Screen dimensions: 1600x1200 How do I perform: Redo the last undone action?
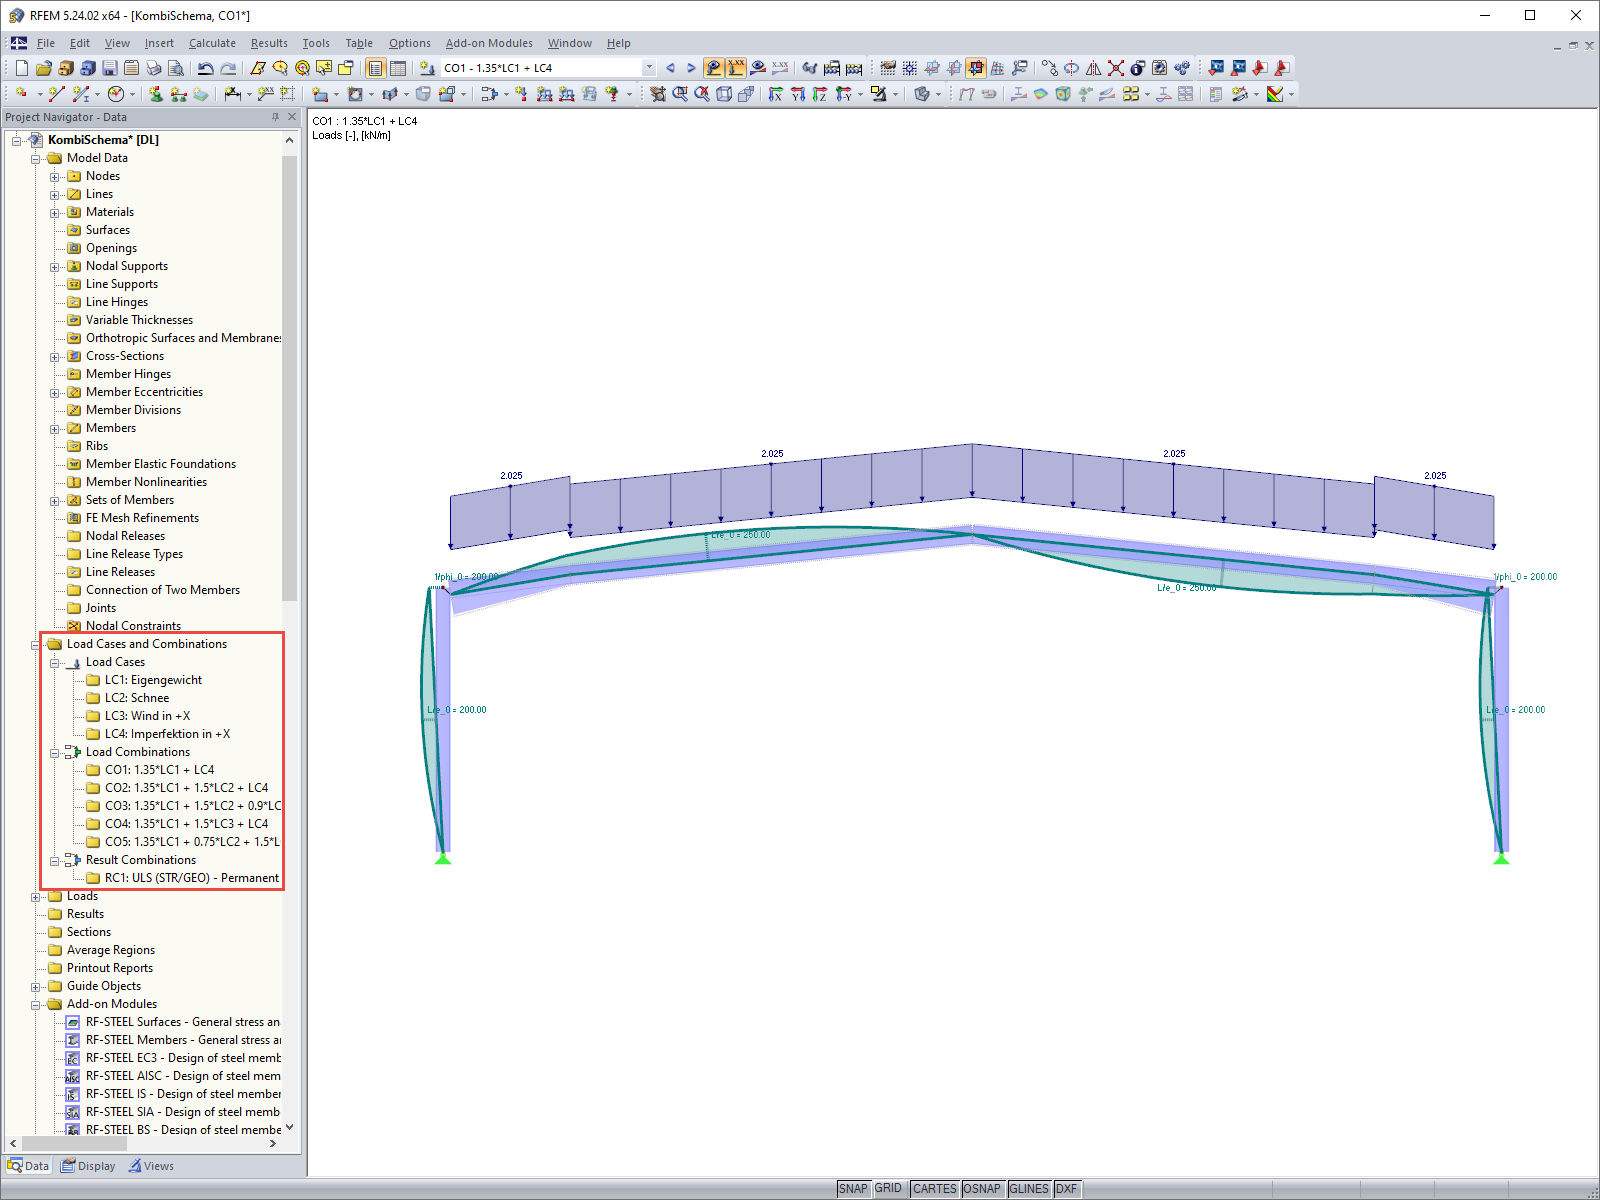(x=228, y=68)
